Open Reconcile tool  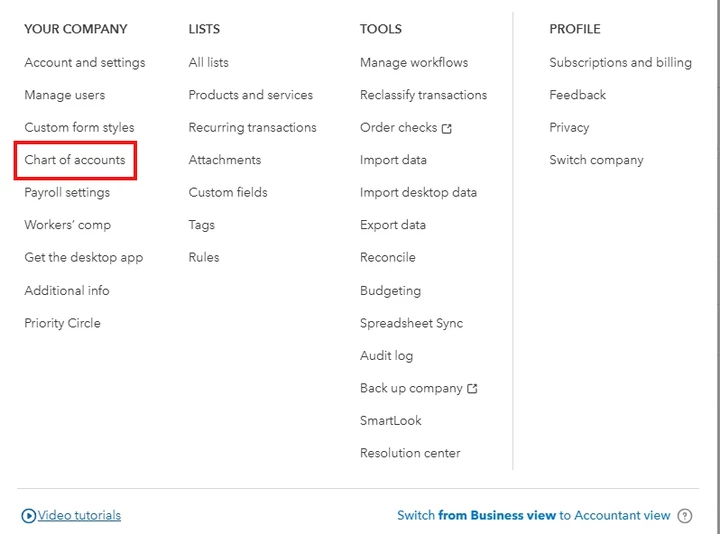(388, 257)
